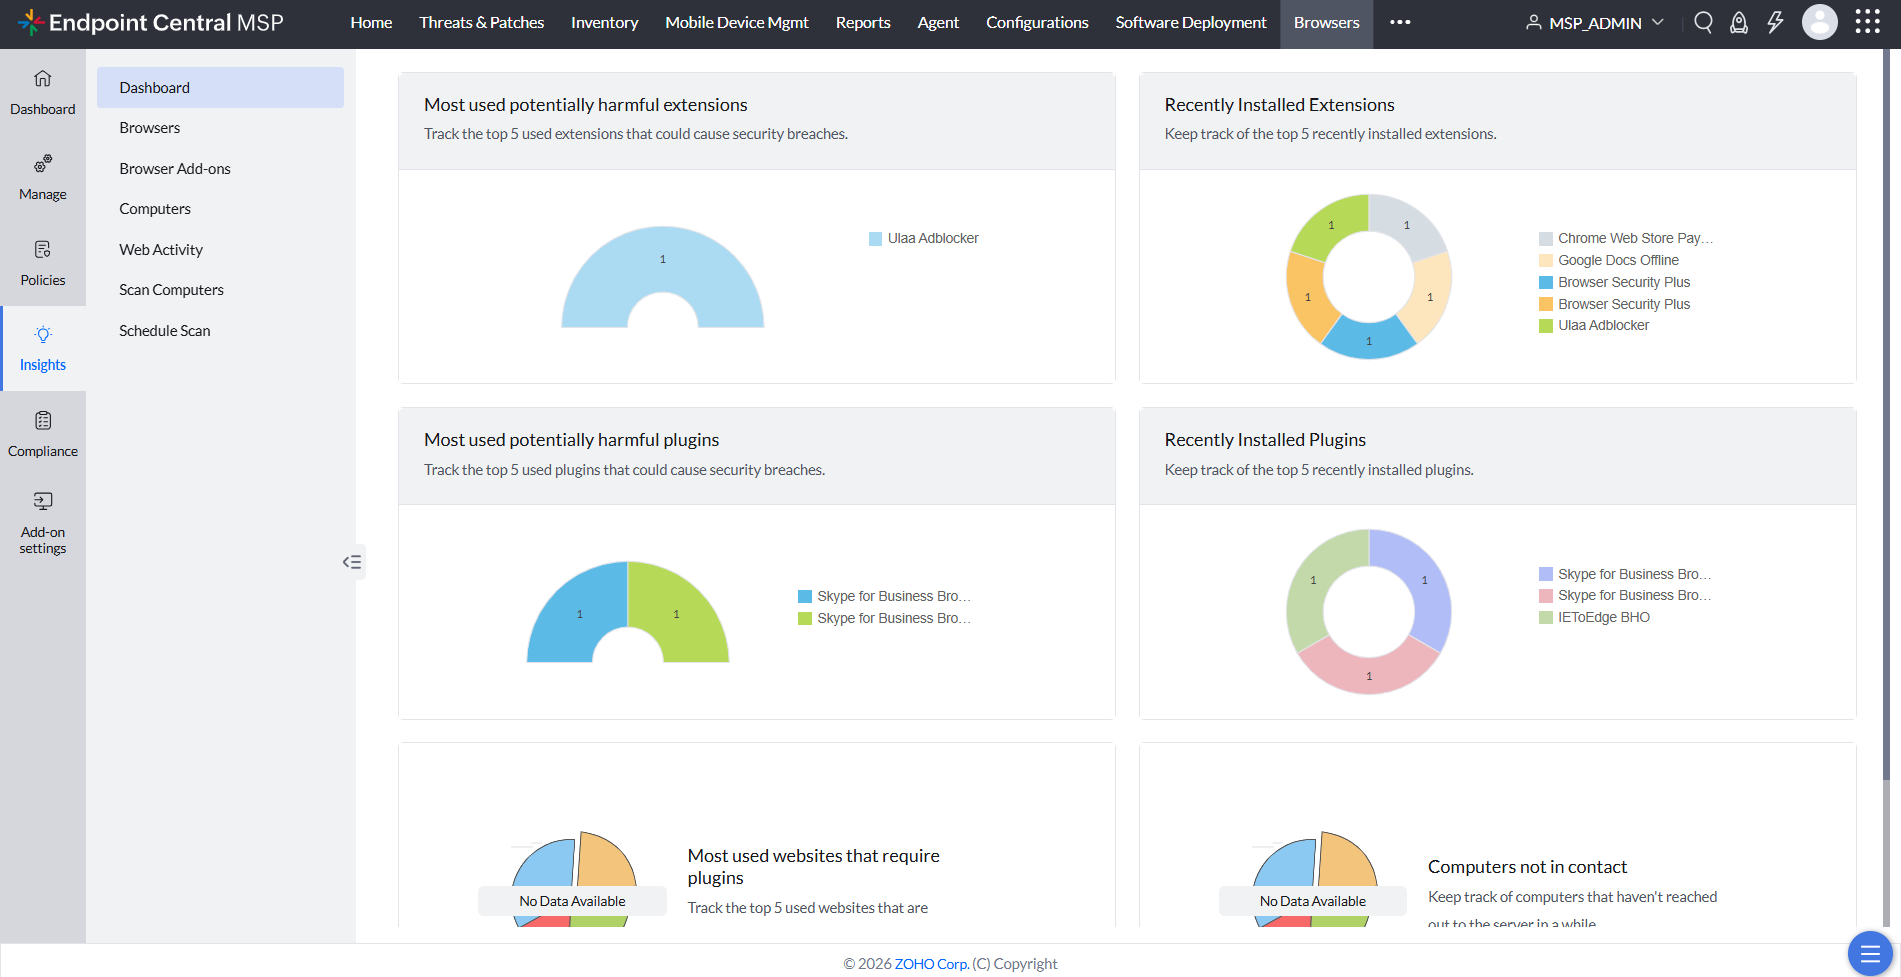The width and height of the screenshot is (1901, 977).
Task: Click the blue floating menu button
Action: 1870,954
